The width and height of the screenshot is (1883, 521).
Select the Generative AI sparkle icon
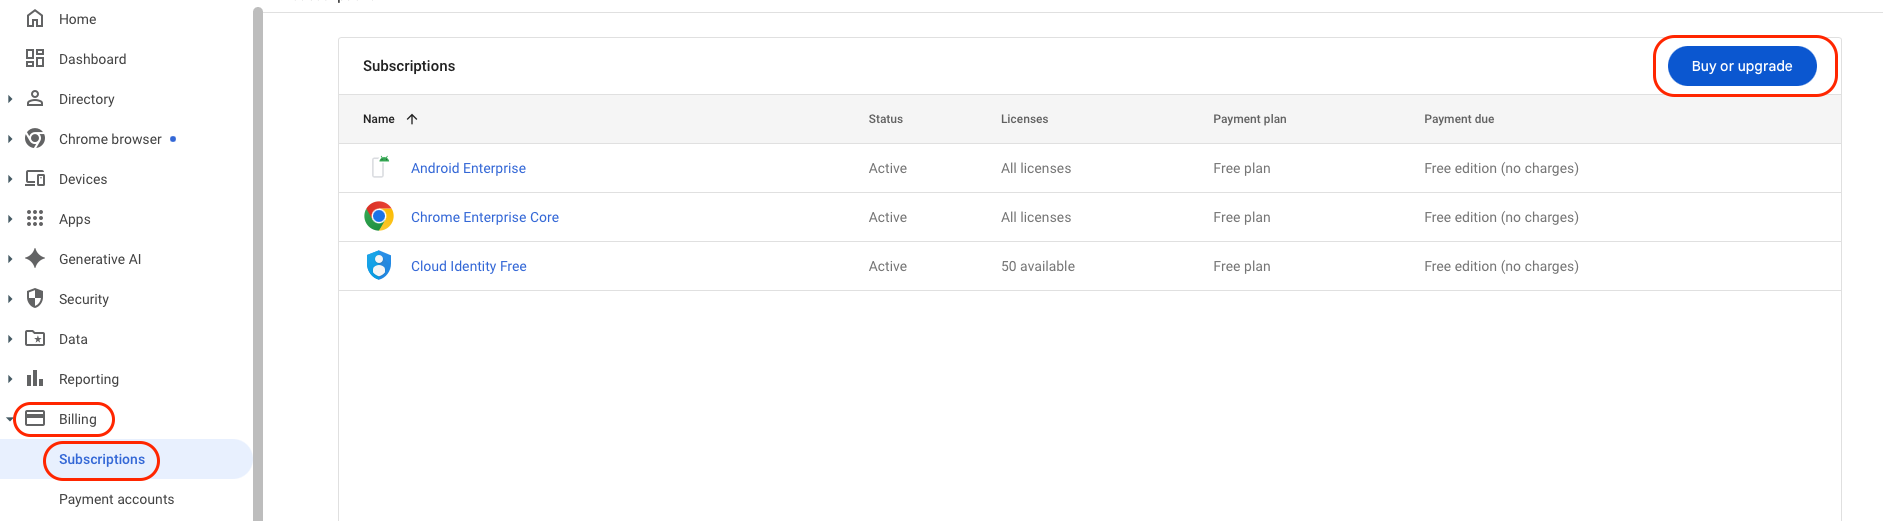35,259
